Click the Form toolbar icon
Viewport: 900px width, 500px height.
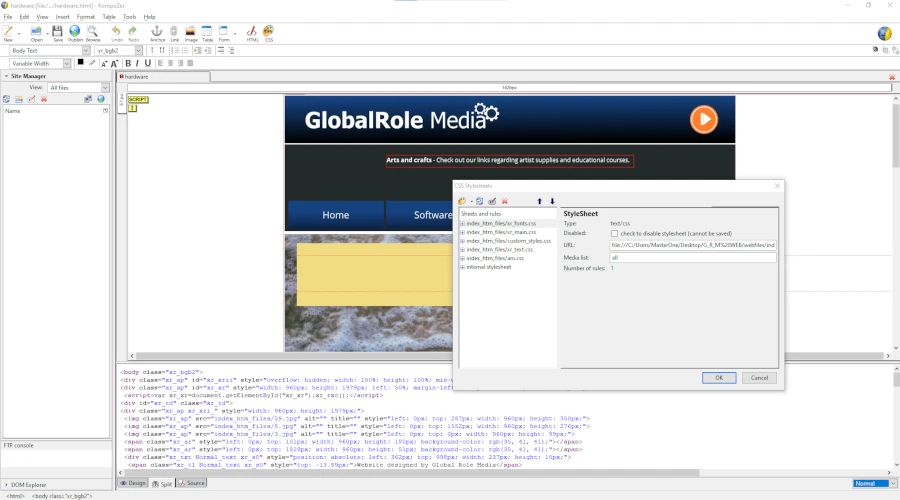click(x=223, y=31)
